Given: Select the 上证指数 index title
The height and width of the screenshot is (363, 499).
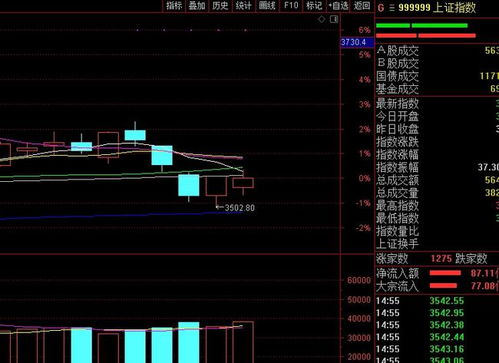Looking at the screenshot, I should (x=454, y=8).
